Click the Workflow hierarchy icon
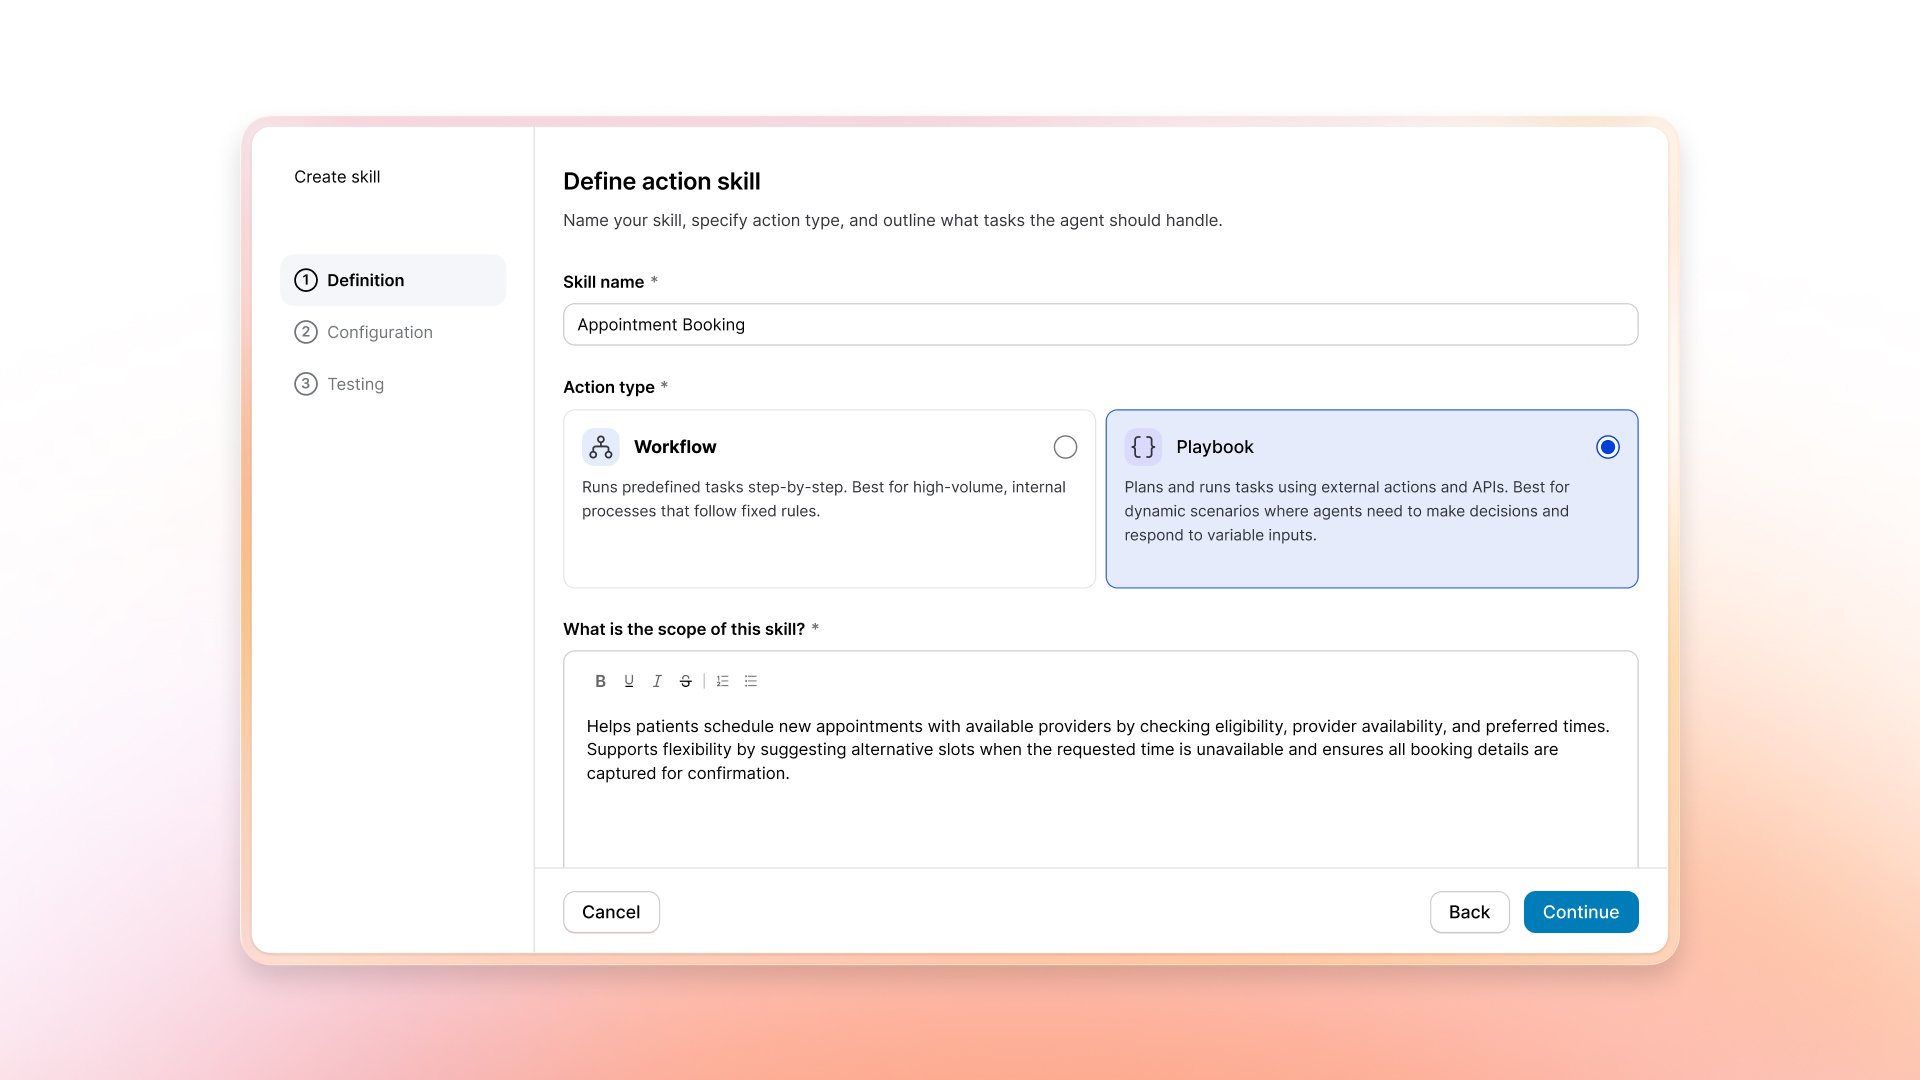The image size is (1920, 1080). click(x=600, y=447)
